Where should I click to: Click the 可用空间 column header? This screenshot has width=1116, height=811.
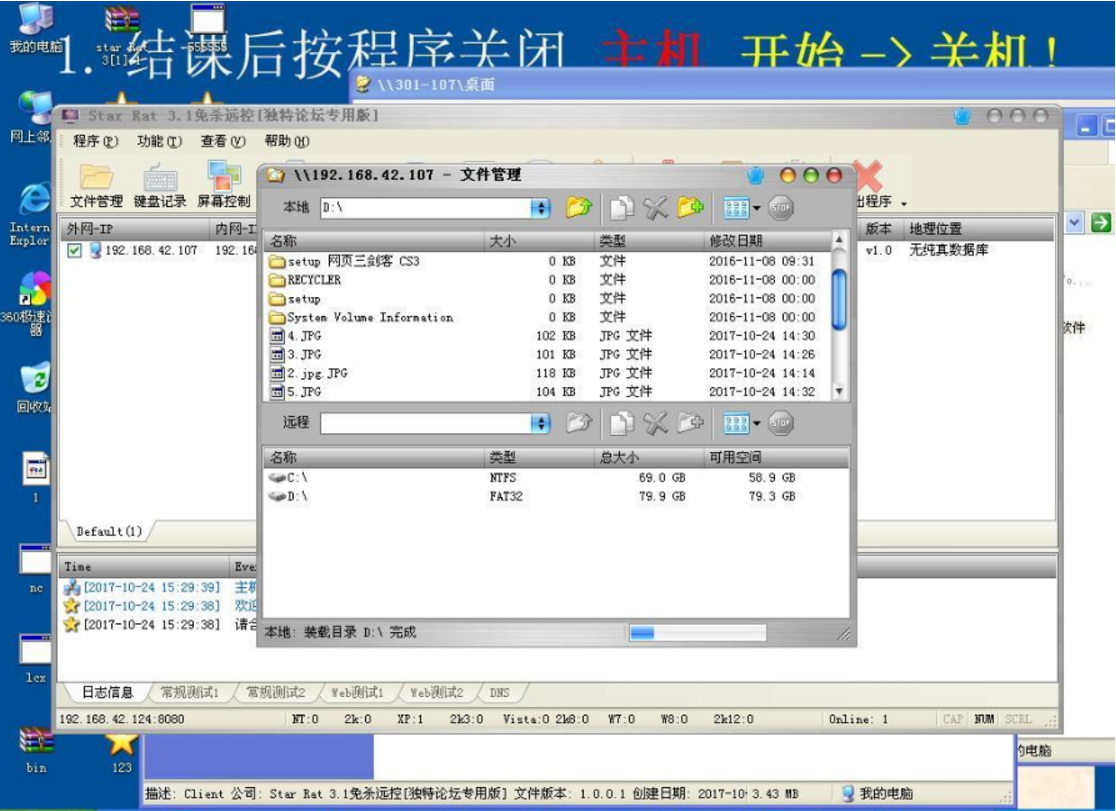click(x=776, y=456)
